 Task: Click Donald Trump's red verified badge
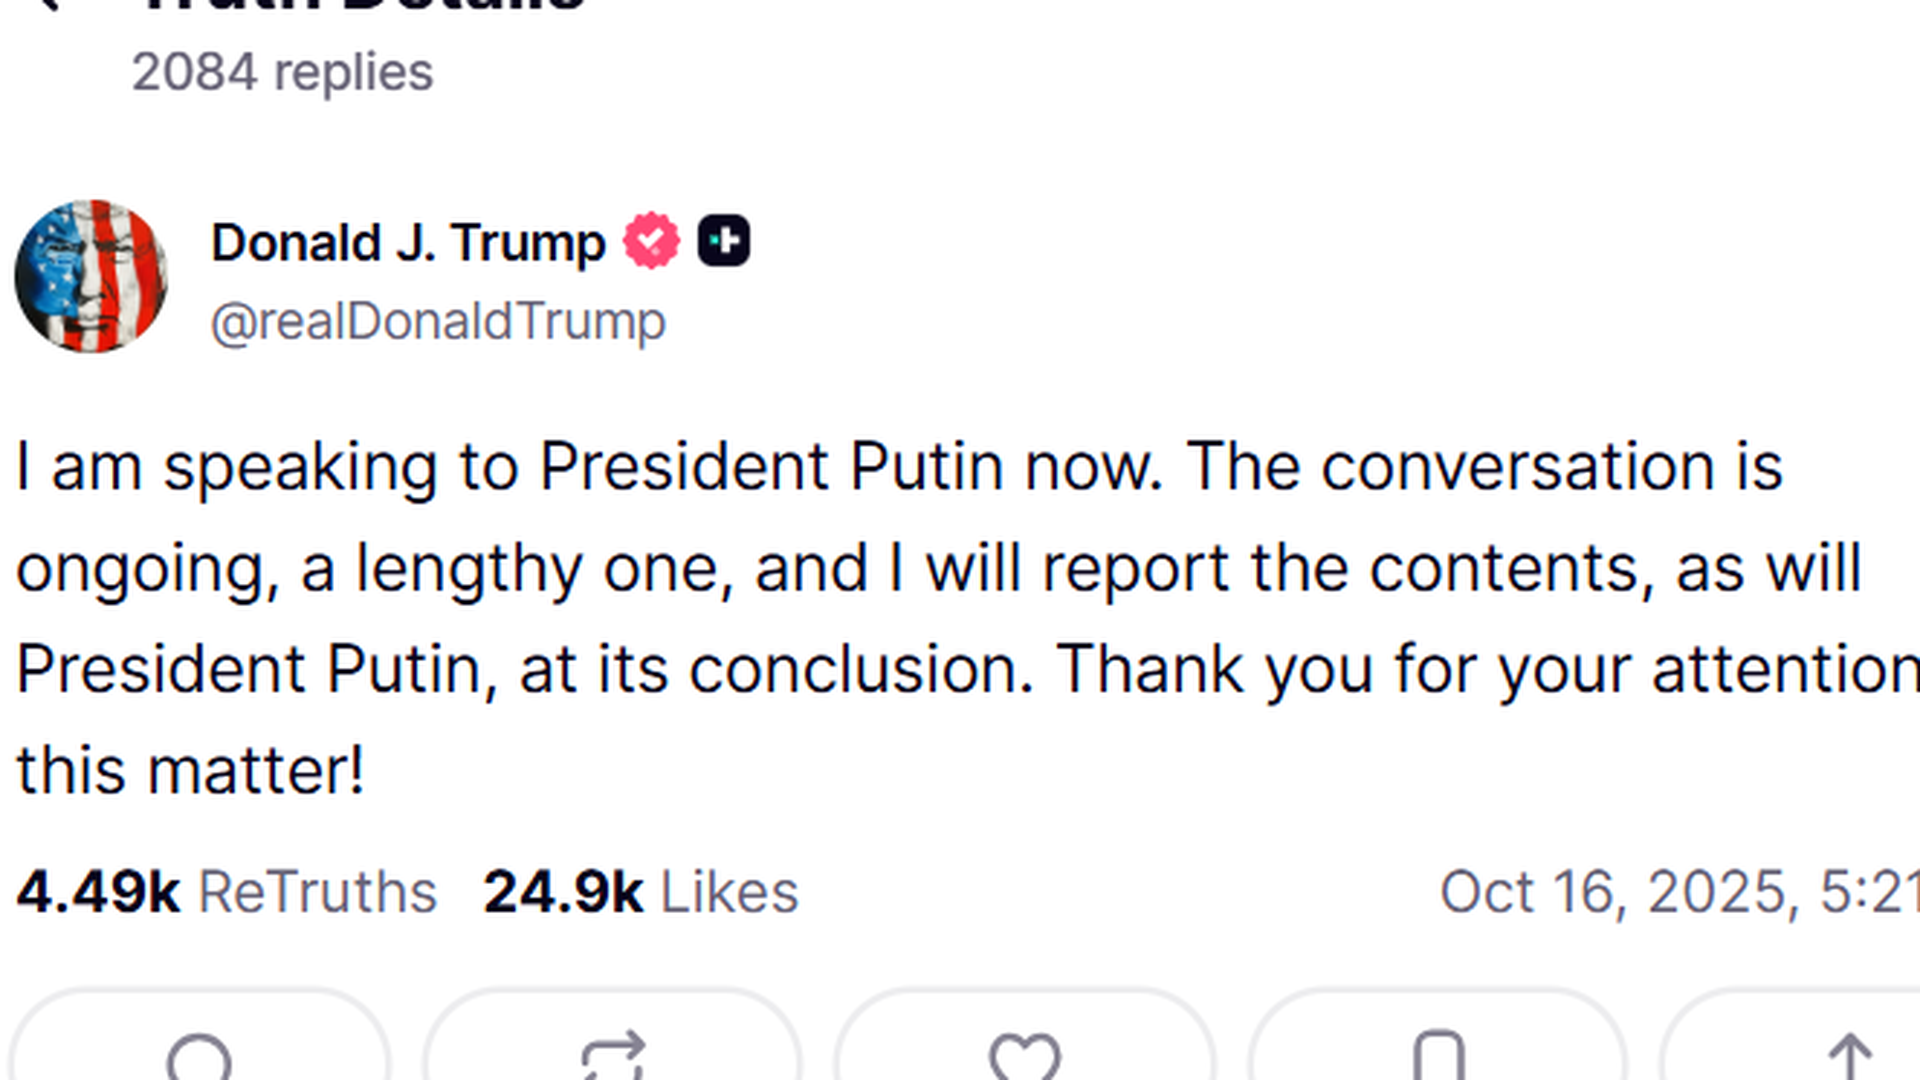coord(651,240)
